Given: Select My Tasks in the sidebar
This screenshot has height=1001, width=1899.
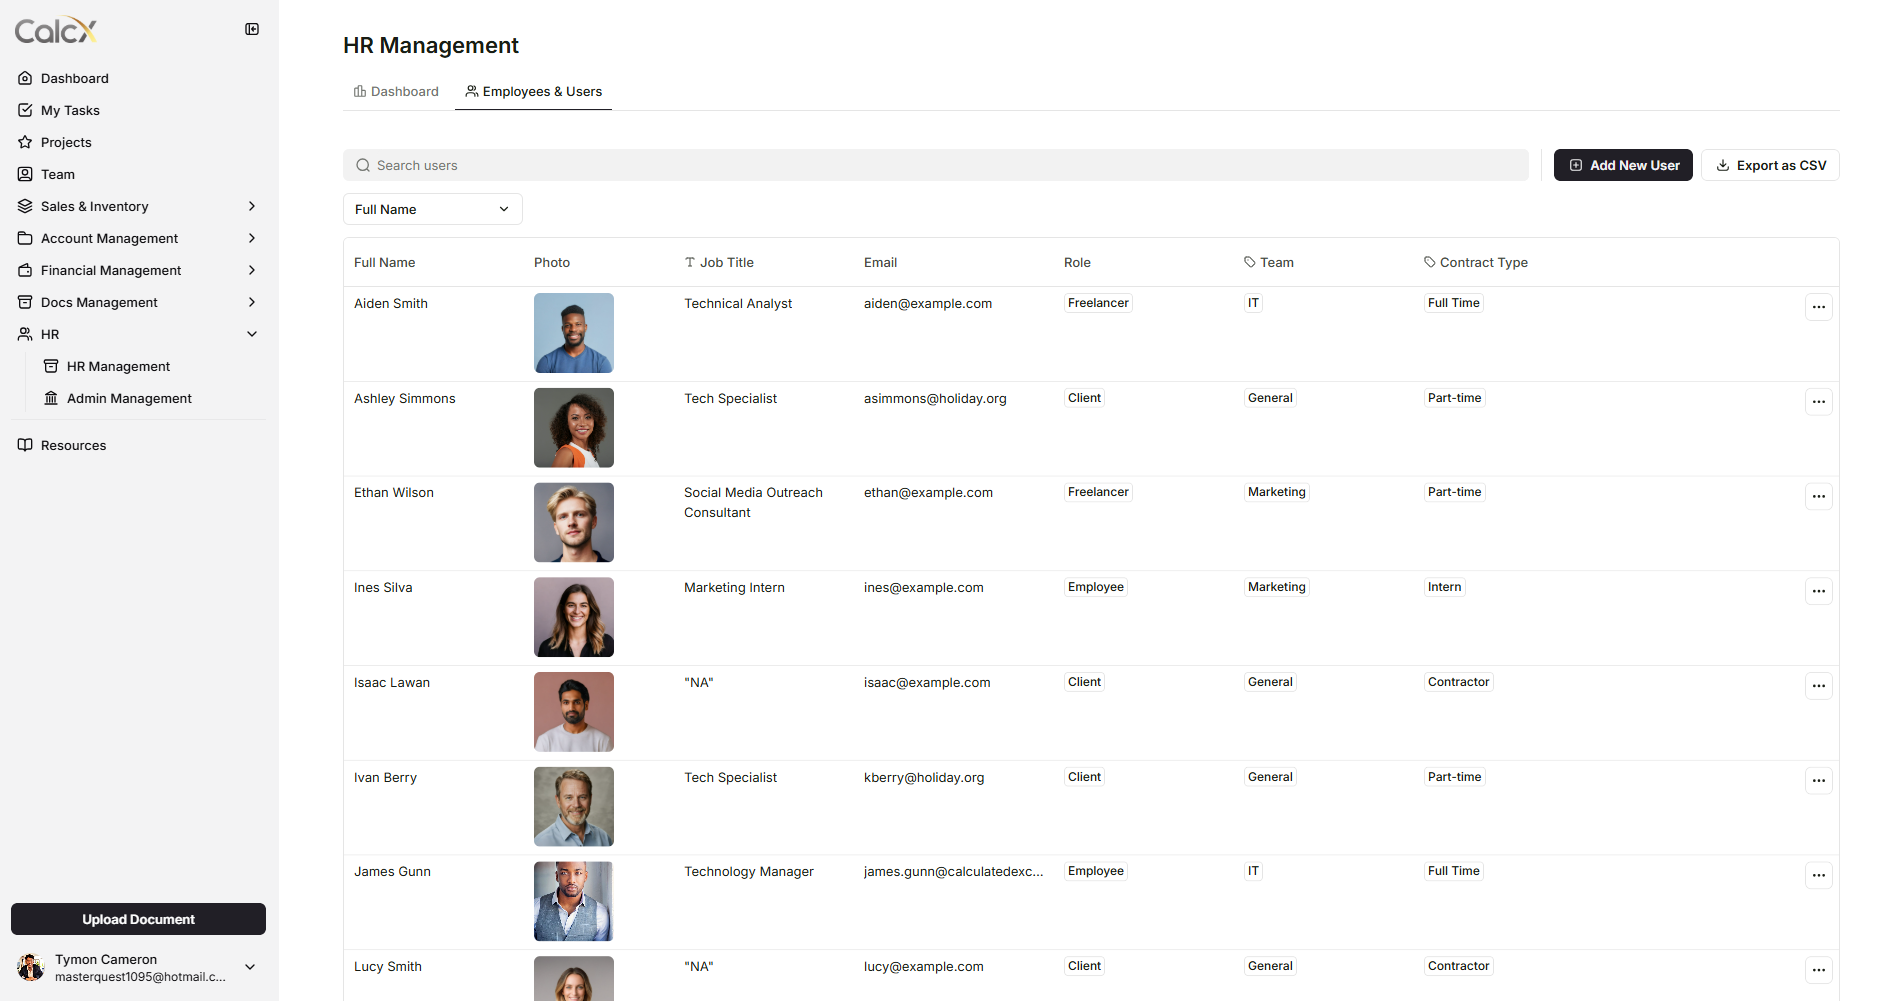Looking at the screenshot, I should click(70, 110).
